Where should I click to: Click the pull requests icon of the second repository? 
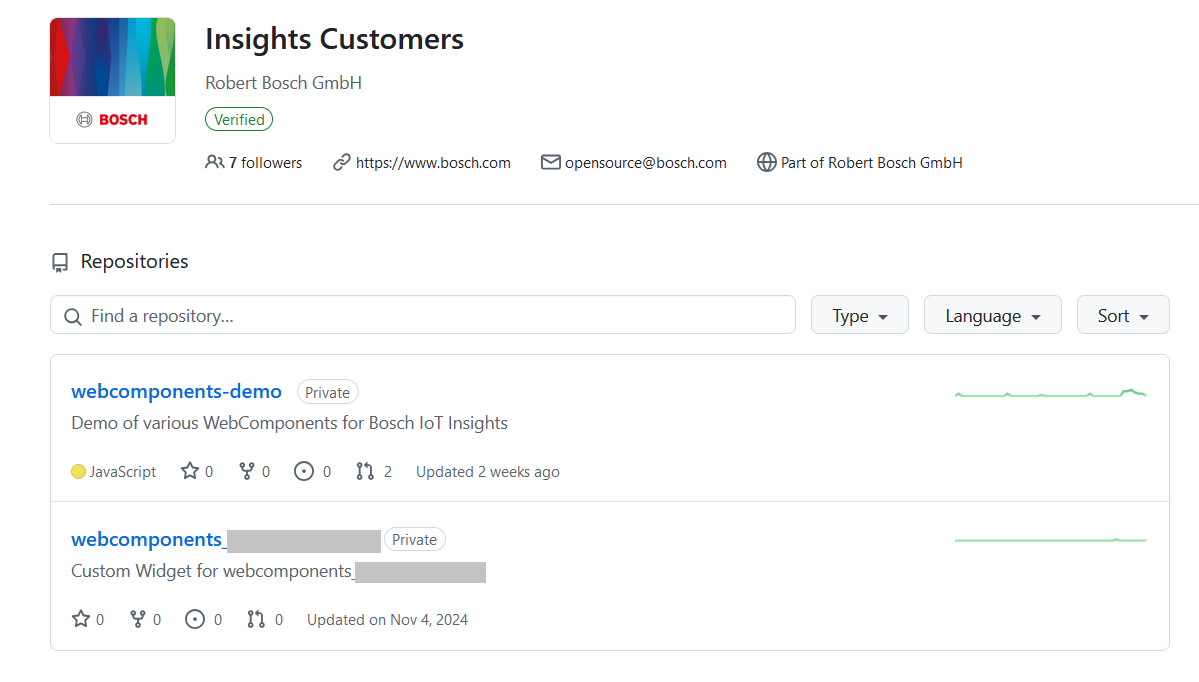pyautogui.click(x=256, y=619)
